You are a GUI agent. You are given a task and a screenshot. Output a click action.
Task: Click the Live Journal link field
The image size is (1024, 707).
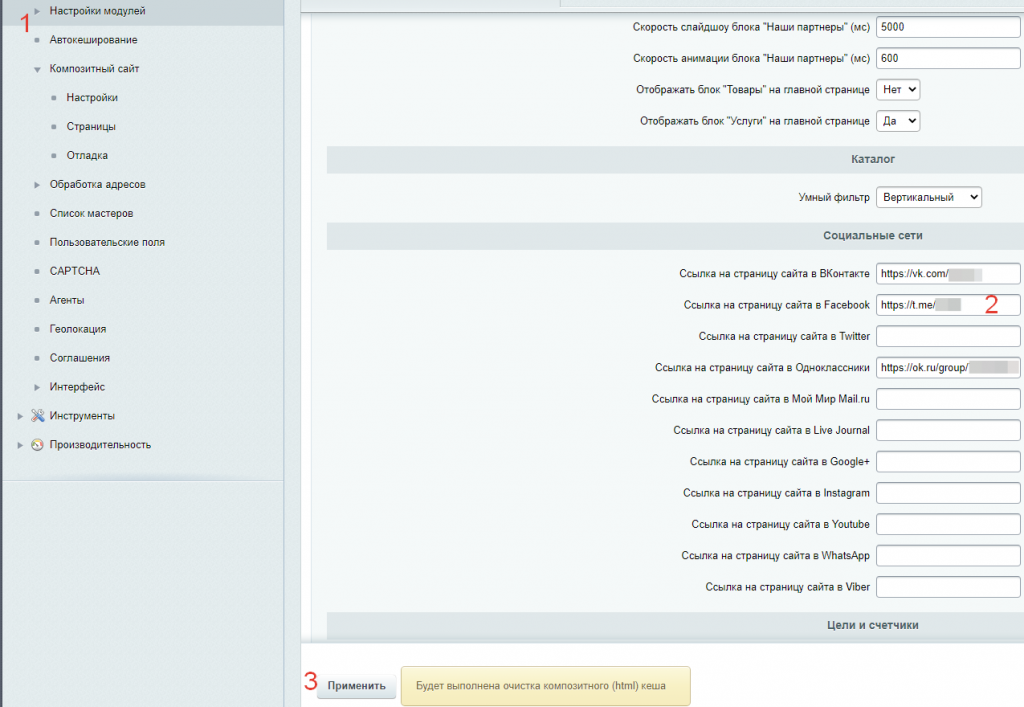pyautogui.click(x=948, y=430)
